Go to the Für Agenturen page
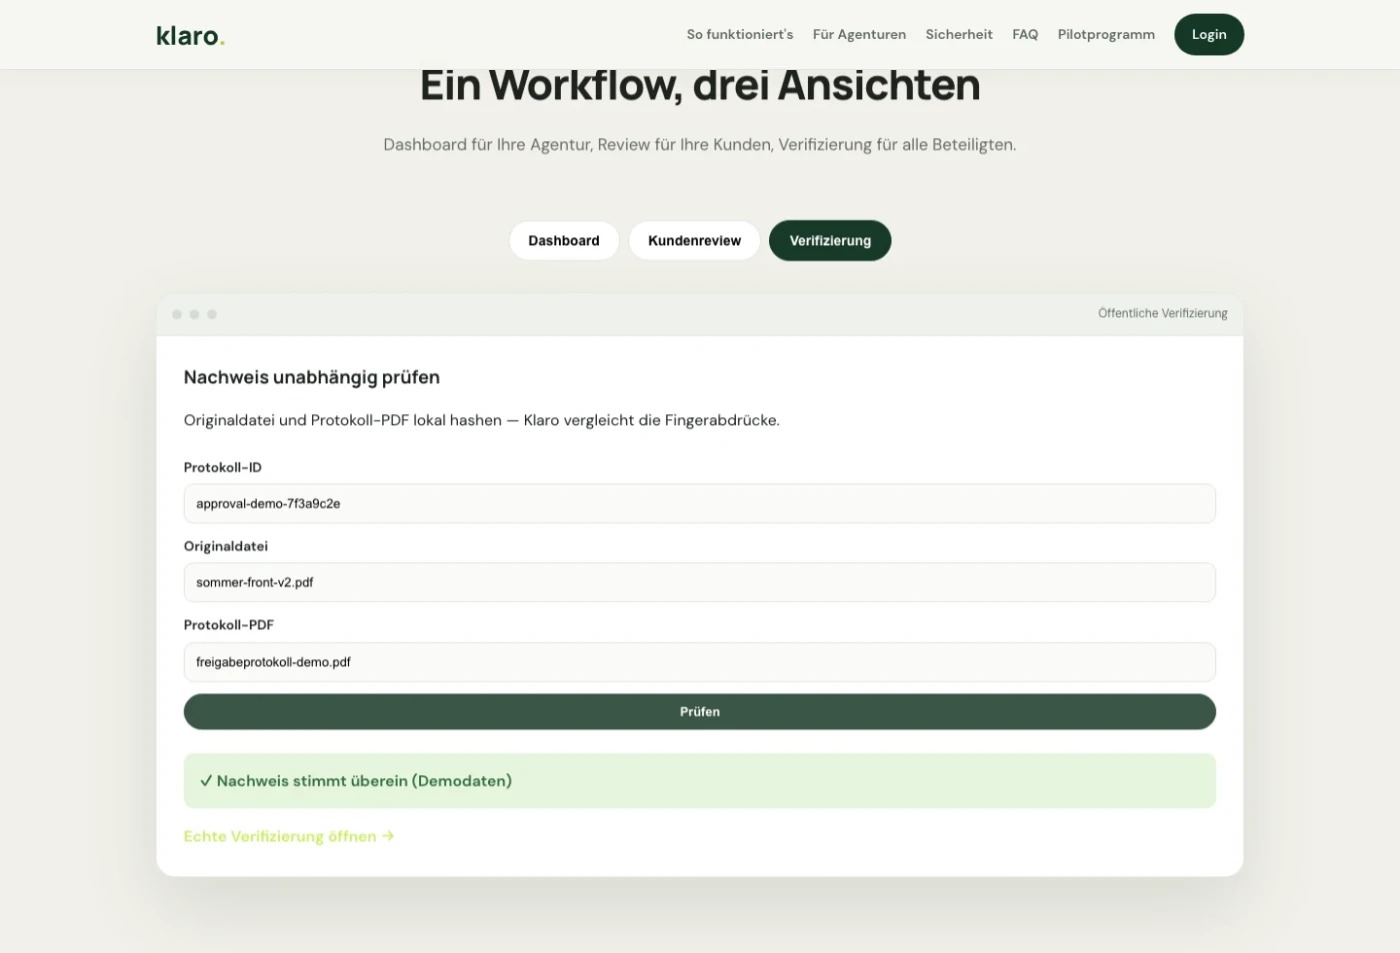This screenshot has width=1400, height=953. coord(859,34)
